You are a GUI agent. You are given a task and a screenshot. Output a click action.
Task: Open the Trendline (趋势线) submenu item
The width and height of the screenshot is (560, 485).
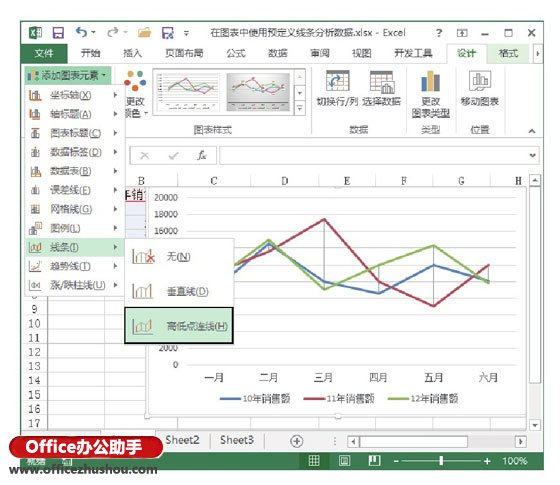pos(74,266)
